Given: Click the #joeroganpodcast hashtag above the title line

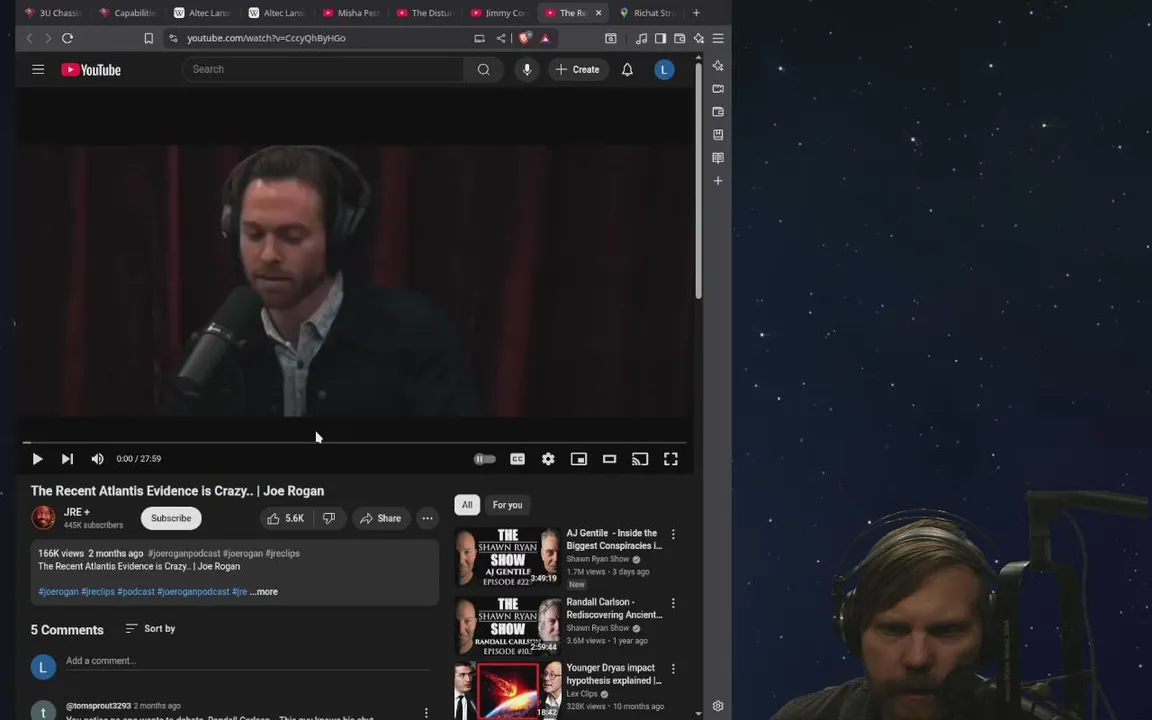Looking at the screenshot, I should 184,553.
